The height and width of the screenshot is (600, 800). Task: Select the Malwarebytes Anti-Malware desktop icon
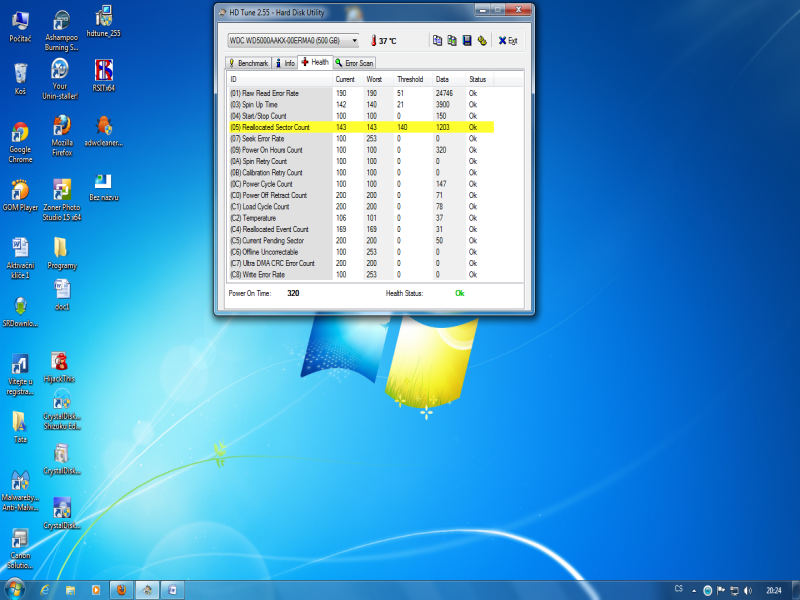tap(20, 490)
